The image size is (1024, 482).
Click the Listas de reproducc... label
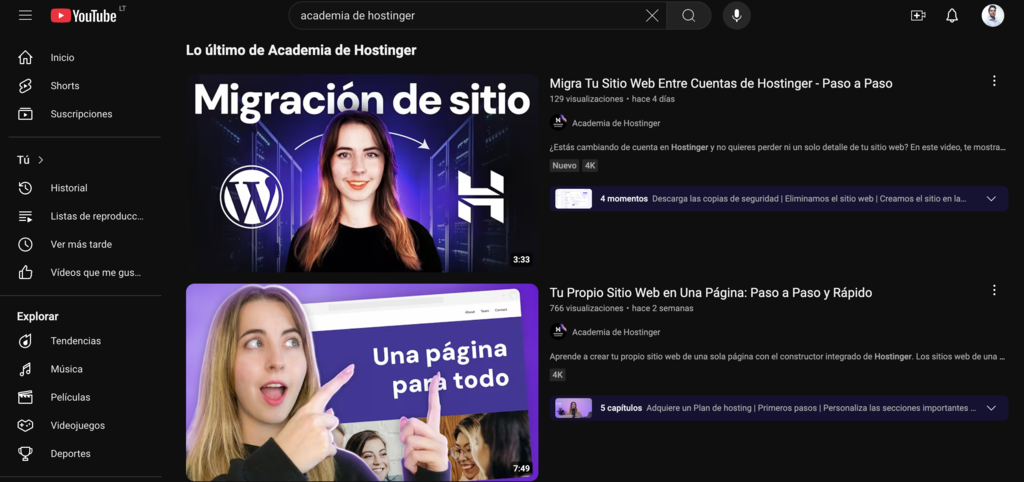[97, 216]
